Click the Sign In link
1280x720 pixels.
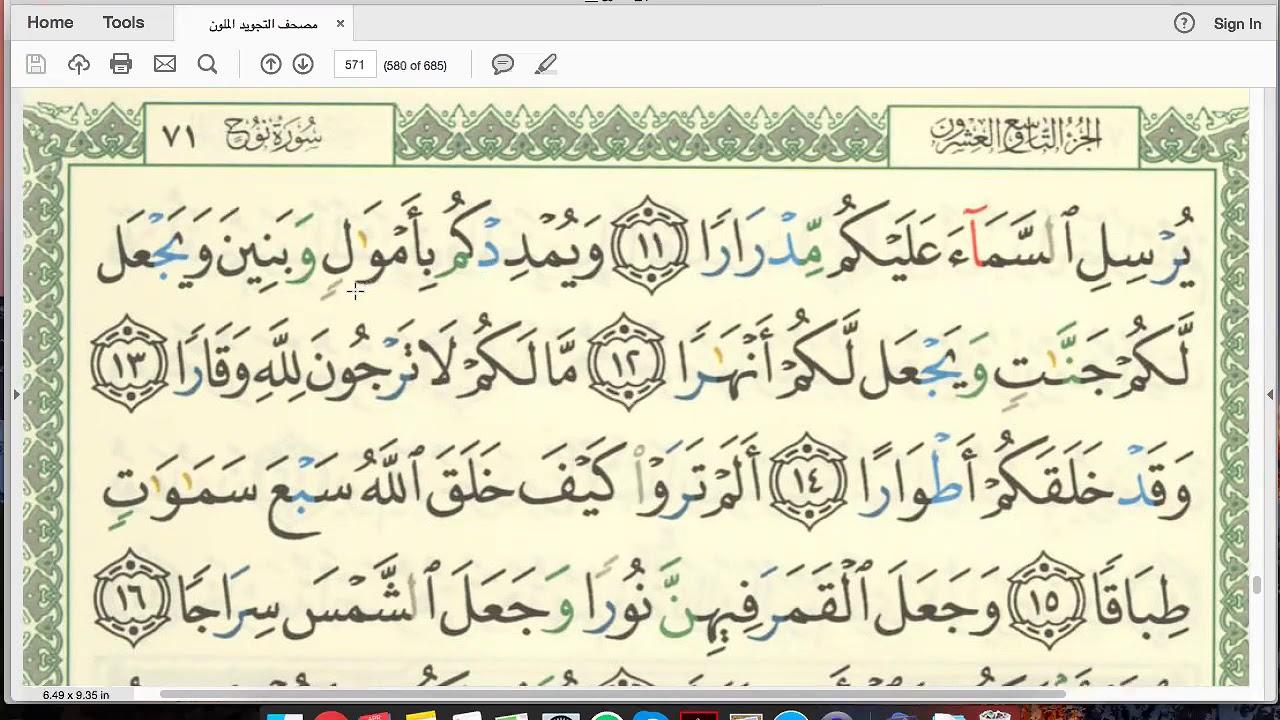(x=1237, y=24)
